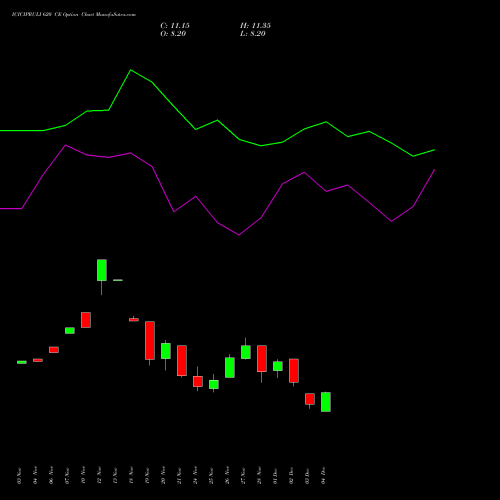Click the red candle for 10 Nov
Screen dimensions: 500x500
pyautogui.click(x=86, y=320)
